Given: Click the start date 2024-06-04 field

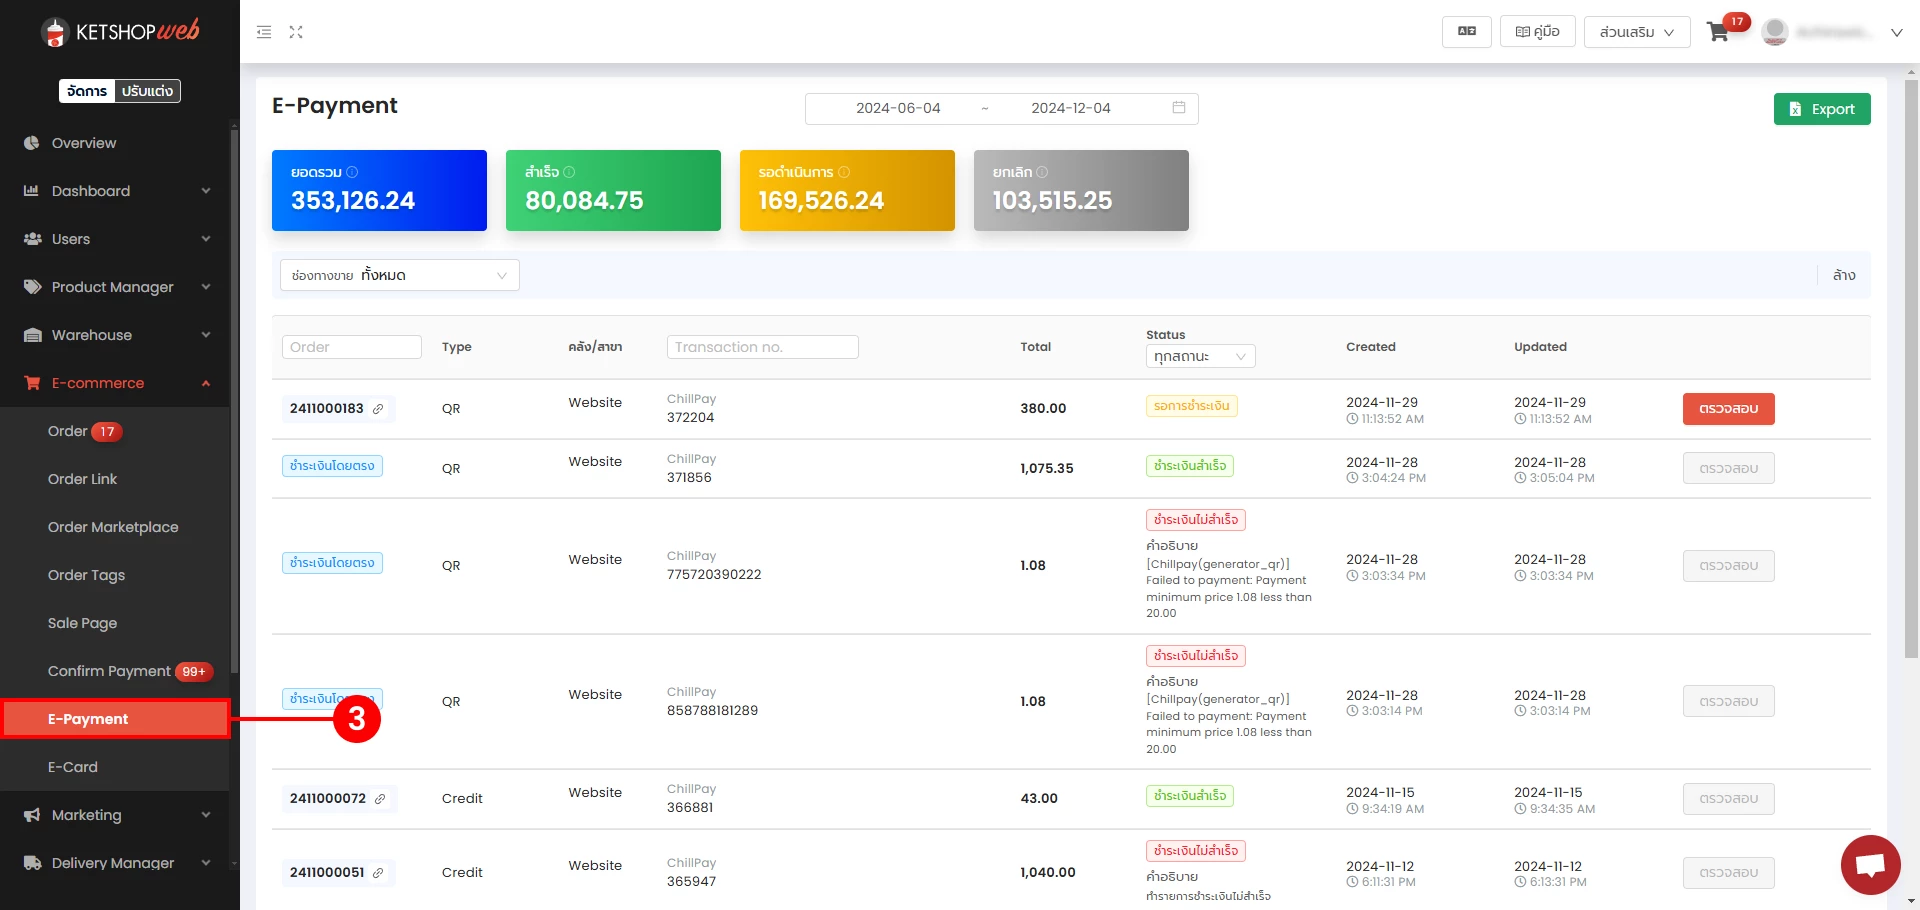Looking at the screenshot, I should click(x=898, y=108).
